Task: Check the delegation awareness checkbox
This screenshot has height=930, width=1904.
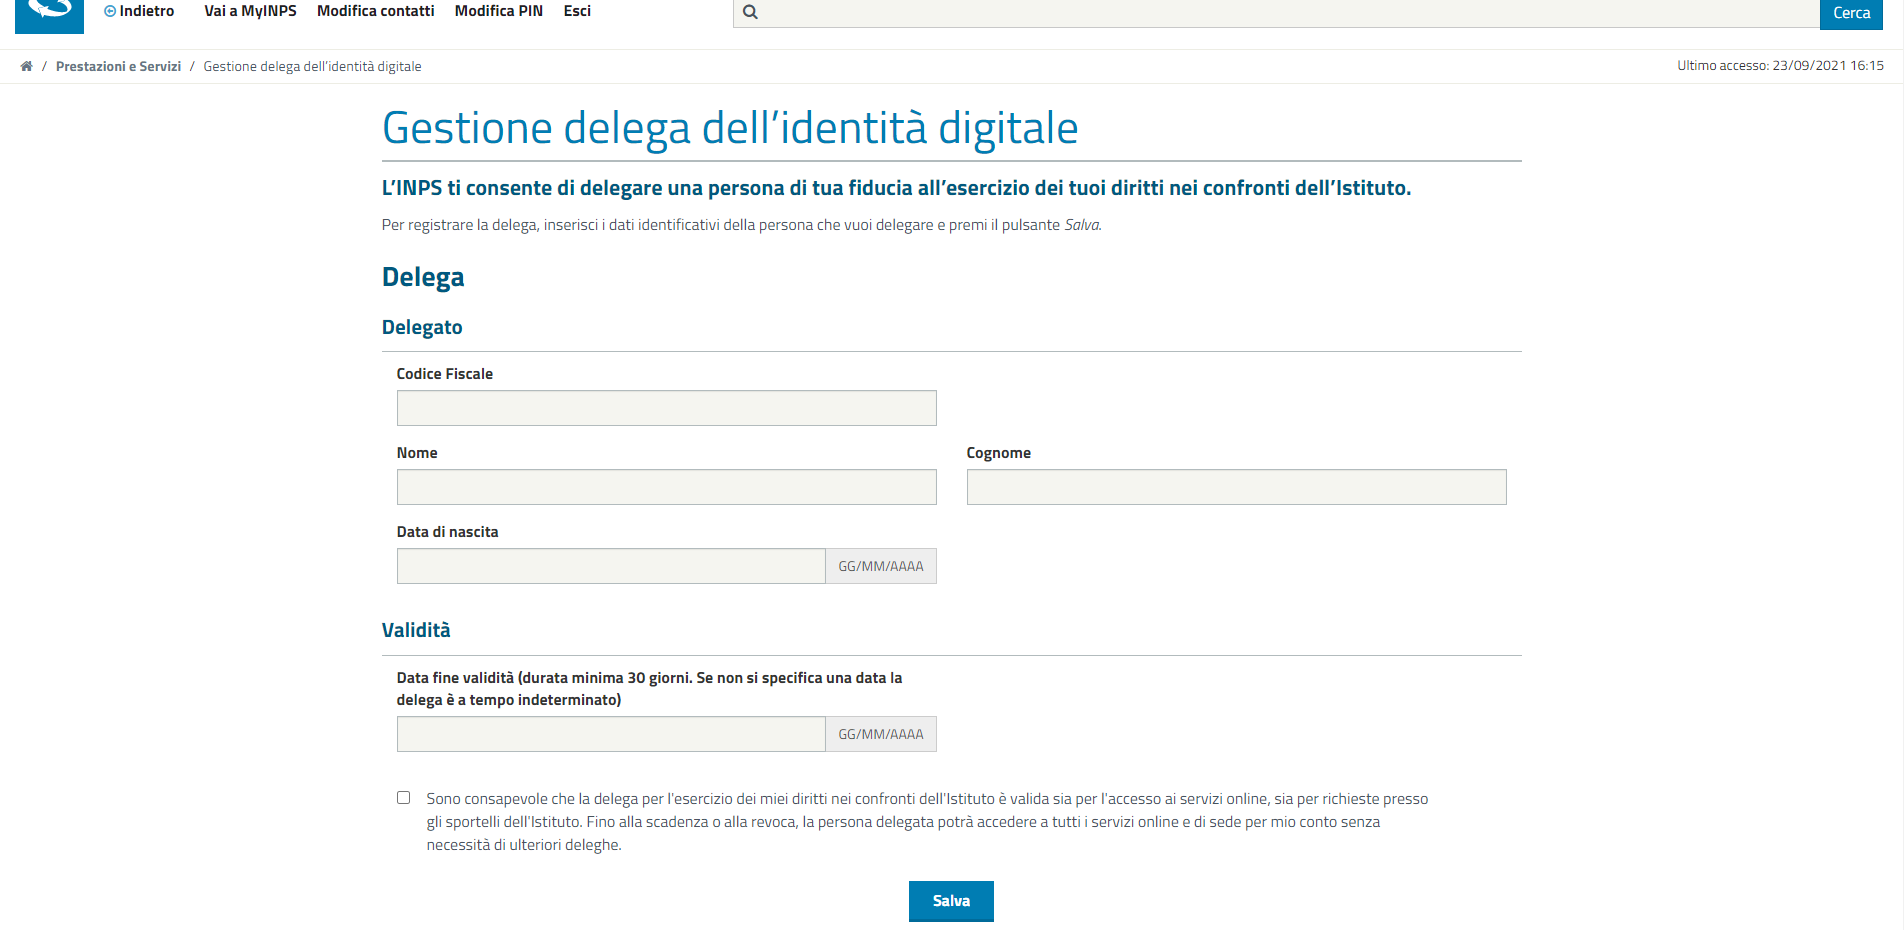Action: tap(403, 798)
